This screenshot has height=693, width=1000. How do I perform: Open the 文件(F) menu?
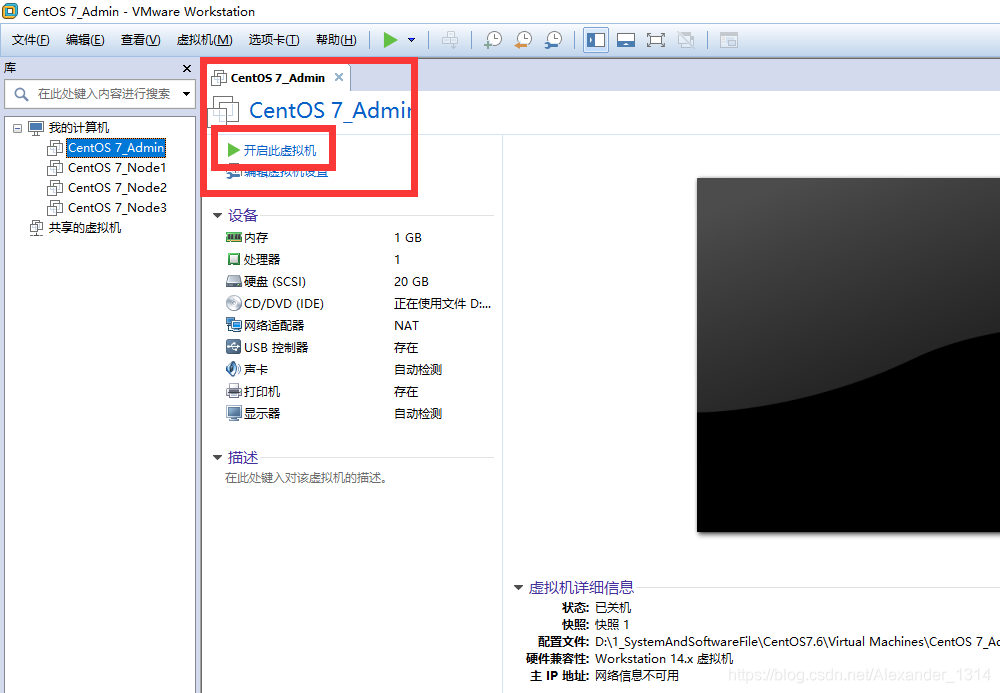click(30, 40)
